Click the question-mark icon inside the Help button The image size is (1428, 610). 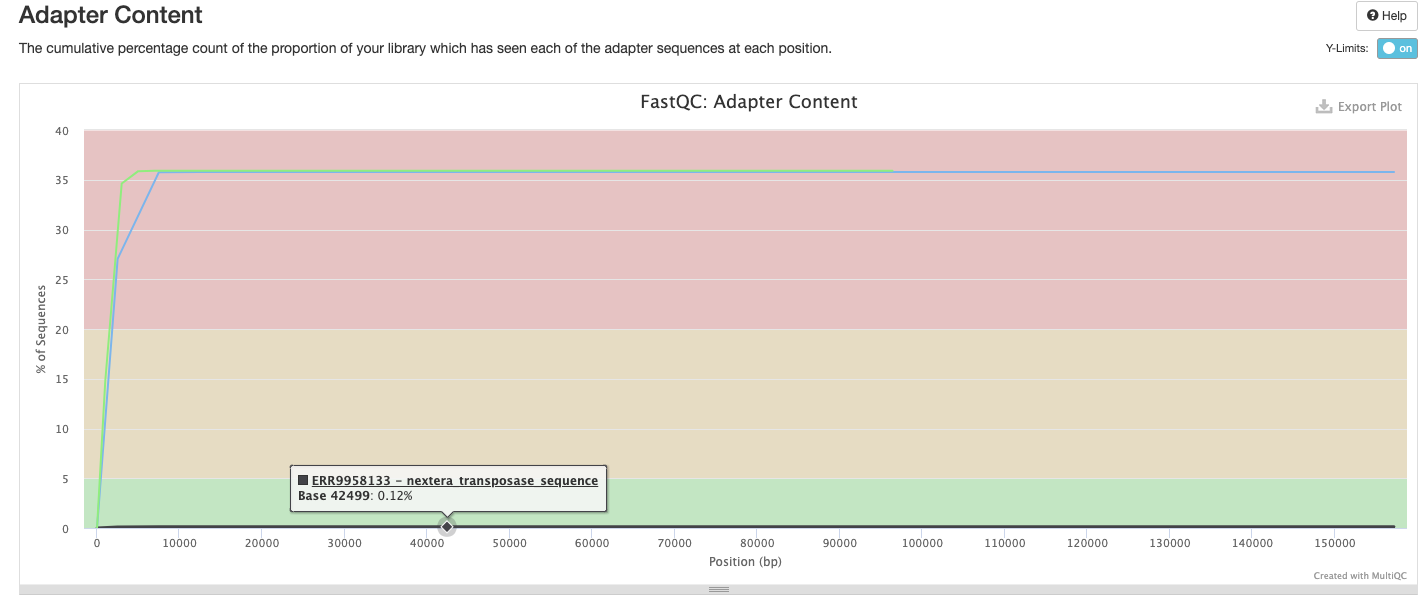click(1374, 15)
